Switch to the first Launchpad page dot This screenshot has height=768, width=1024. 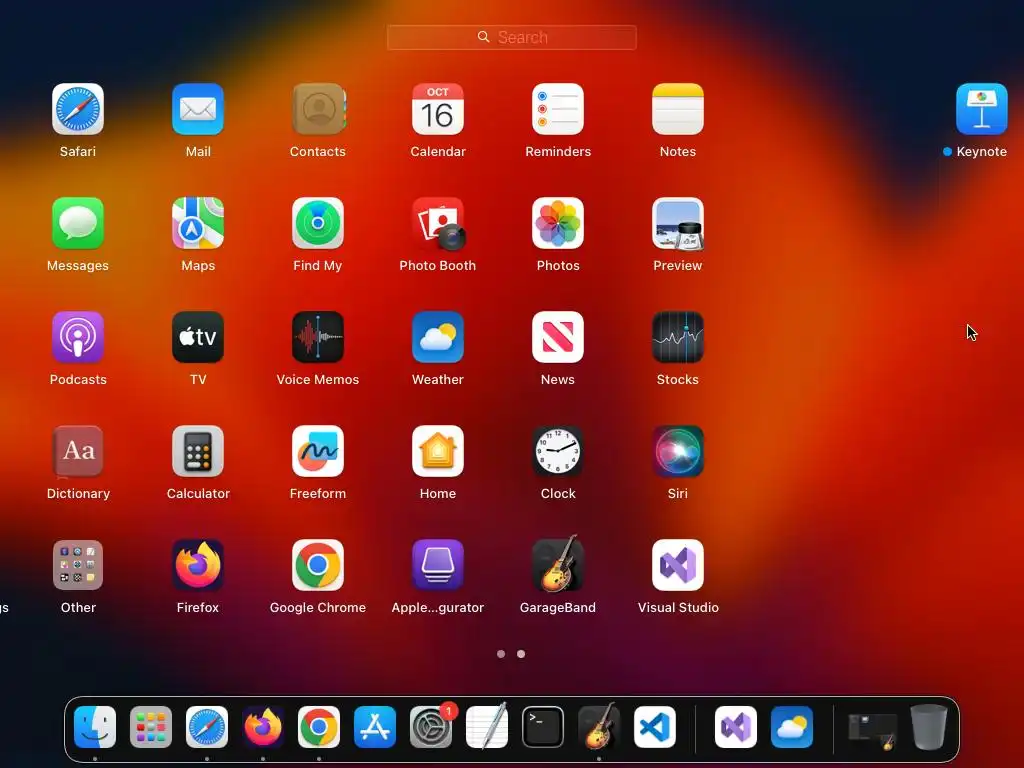[501, 654]
